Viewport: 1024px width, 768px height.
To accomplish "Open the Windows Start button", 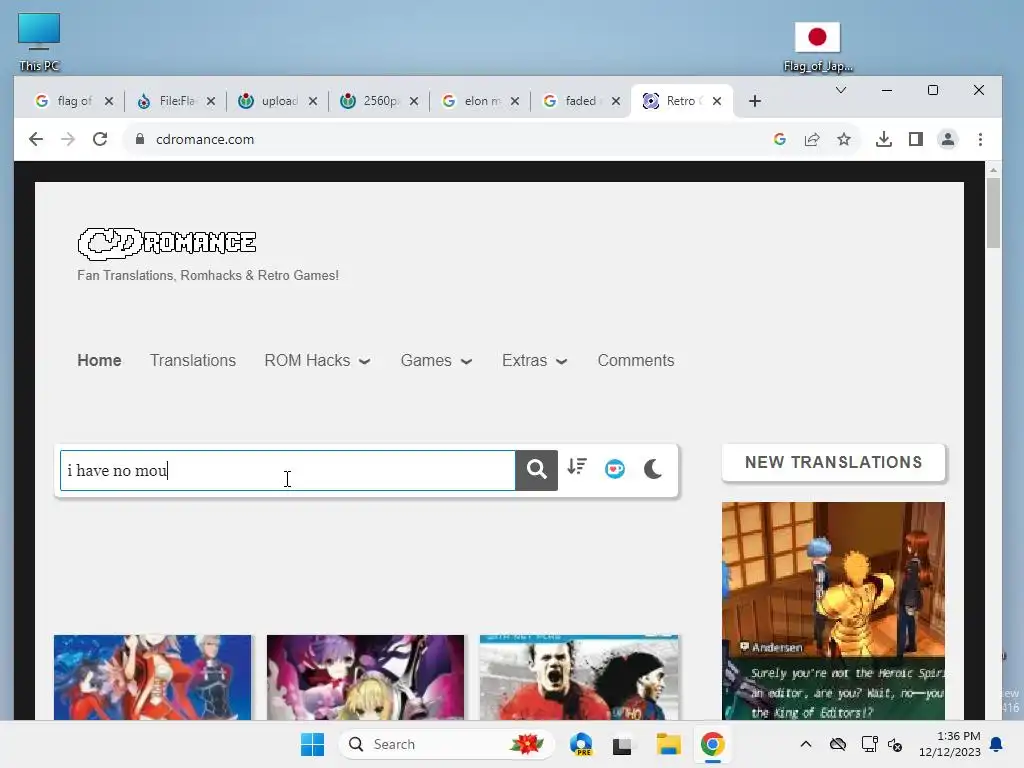I will [x=312, y=744].
